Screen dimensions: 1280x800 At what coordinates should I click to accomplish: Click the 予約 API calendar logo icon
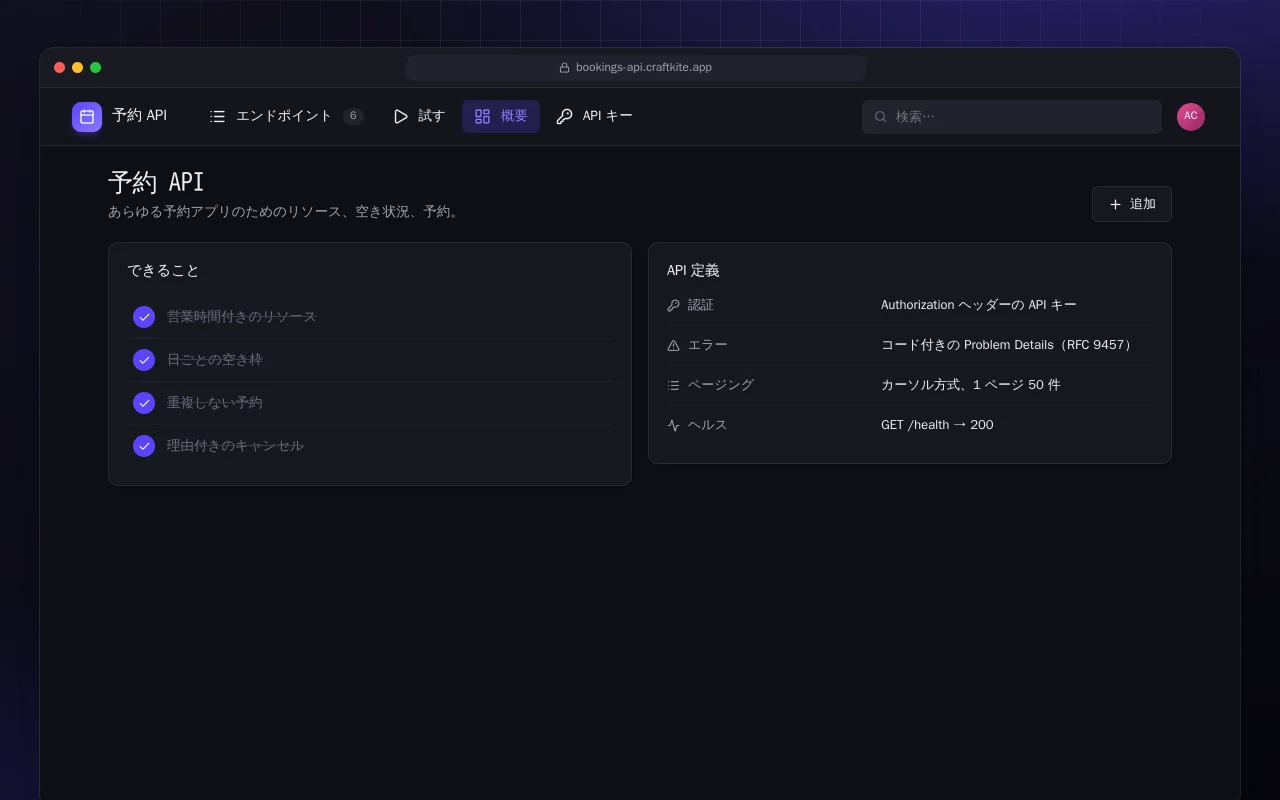coord(87,117)
